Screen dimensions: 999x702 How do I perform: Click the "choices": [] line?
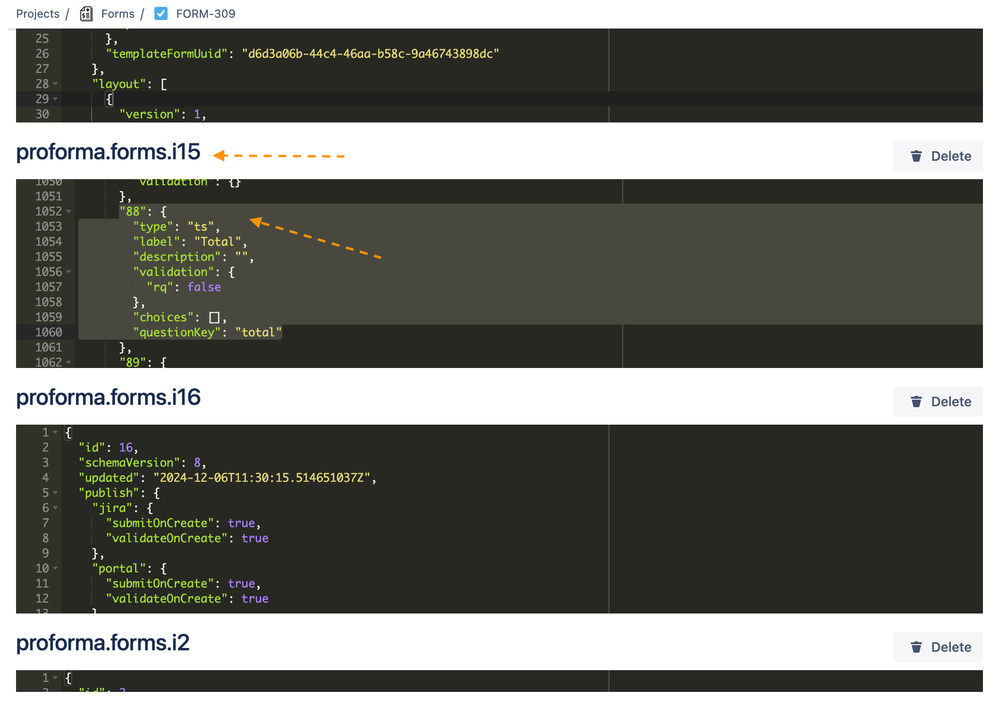tap(180, 317)
